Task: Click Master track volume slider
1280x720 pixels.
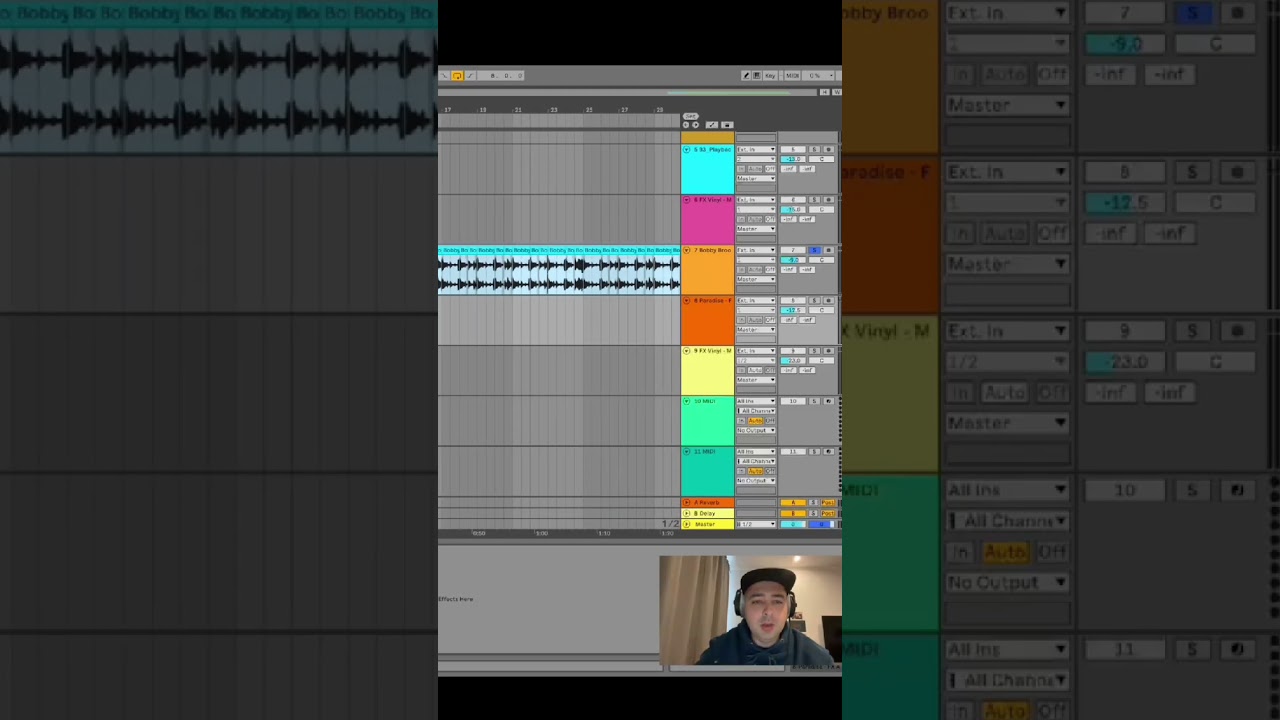Action: tap(793, 524)
